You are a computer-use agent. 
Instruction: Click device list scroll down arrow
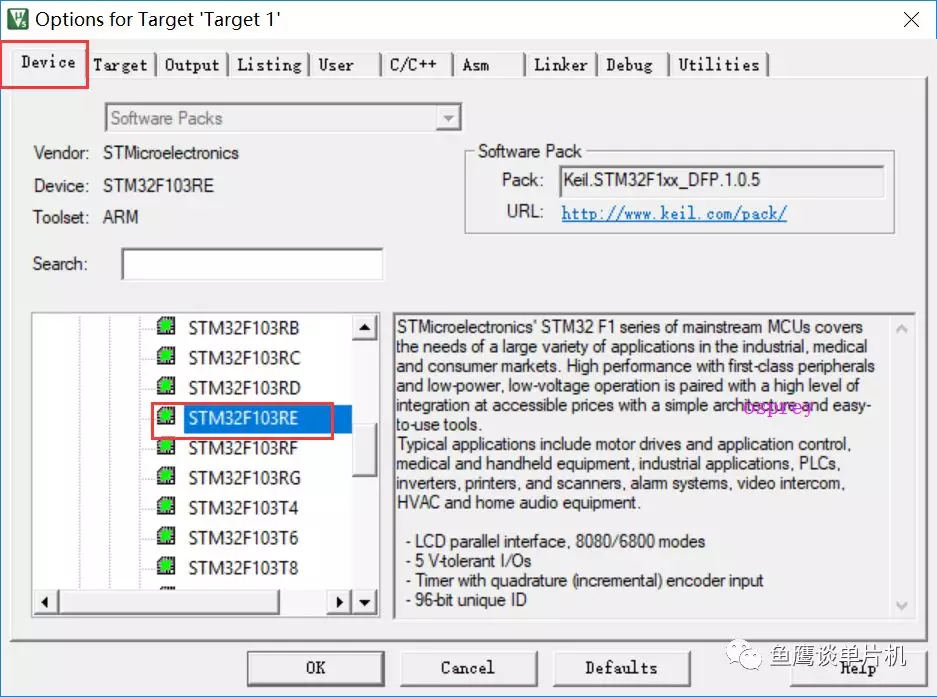pyautogui.click(x=365, y=602)
